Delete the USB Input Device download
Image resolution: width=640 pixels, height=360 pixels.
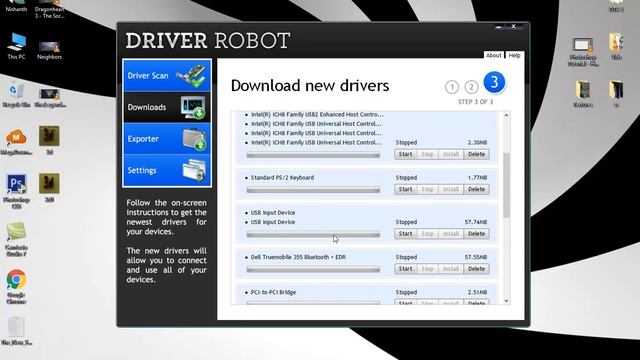tap(476, 234)
